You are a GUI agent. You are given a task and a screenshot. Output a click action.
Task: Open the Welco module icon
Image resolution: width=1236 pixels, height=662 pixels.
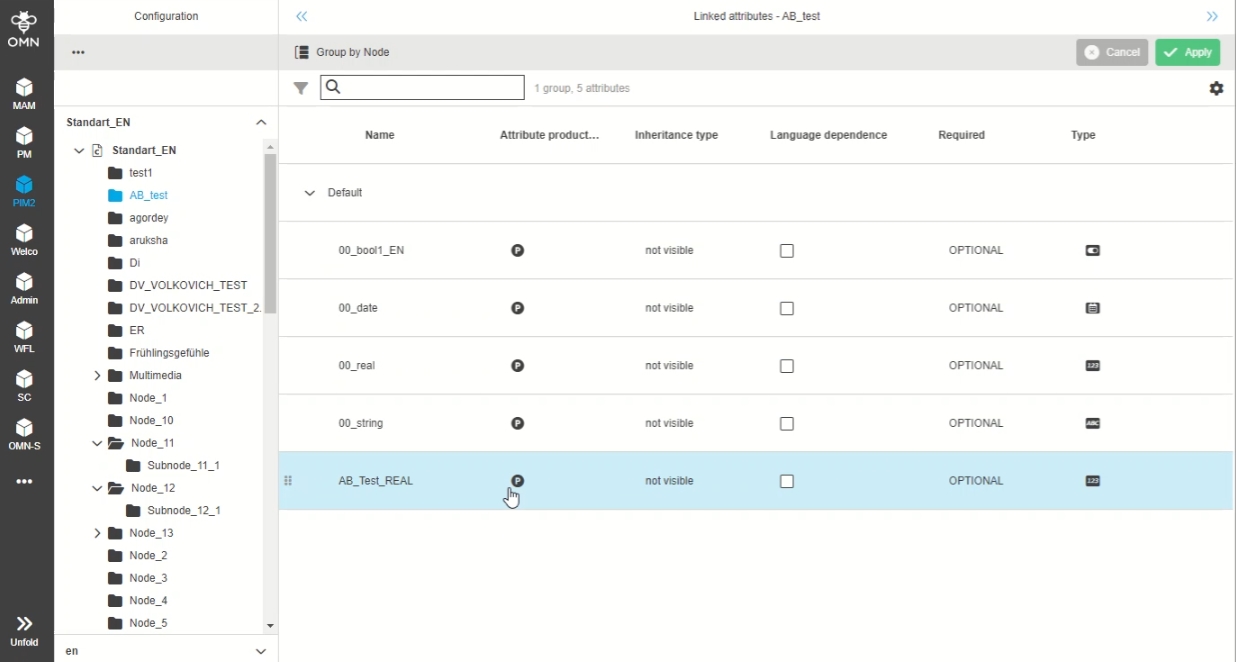point(24,240)
